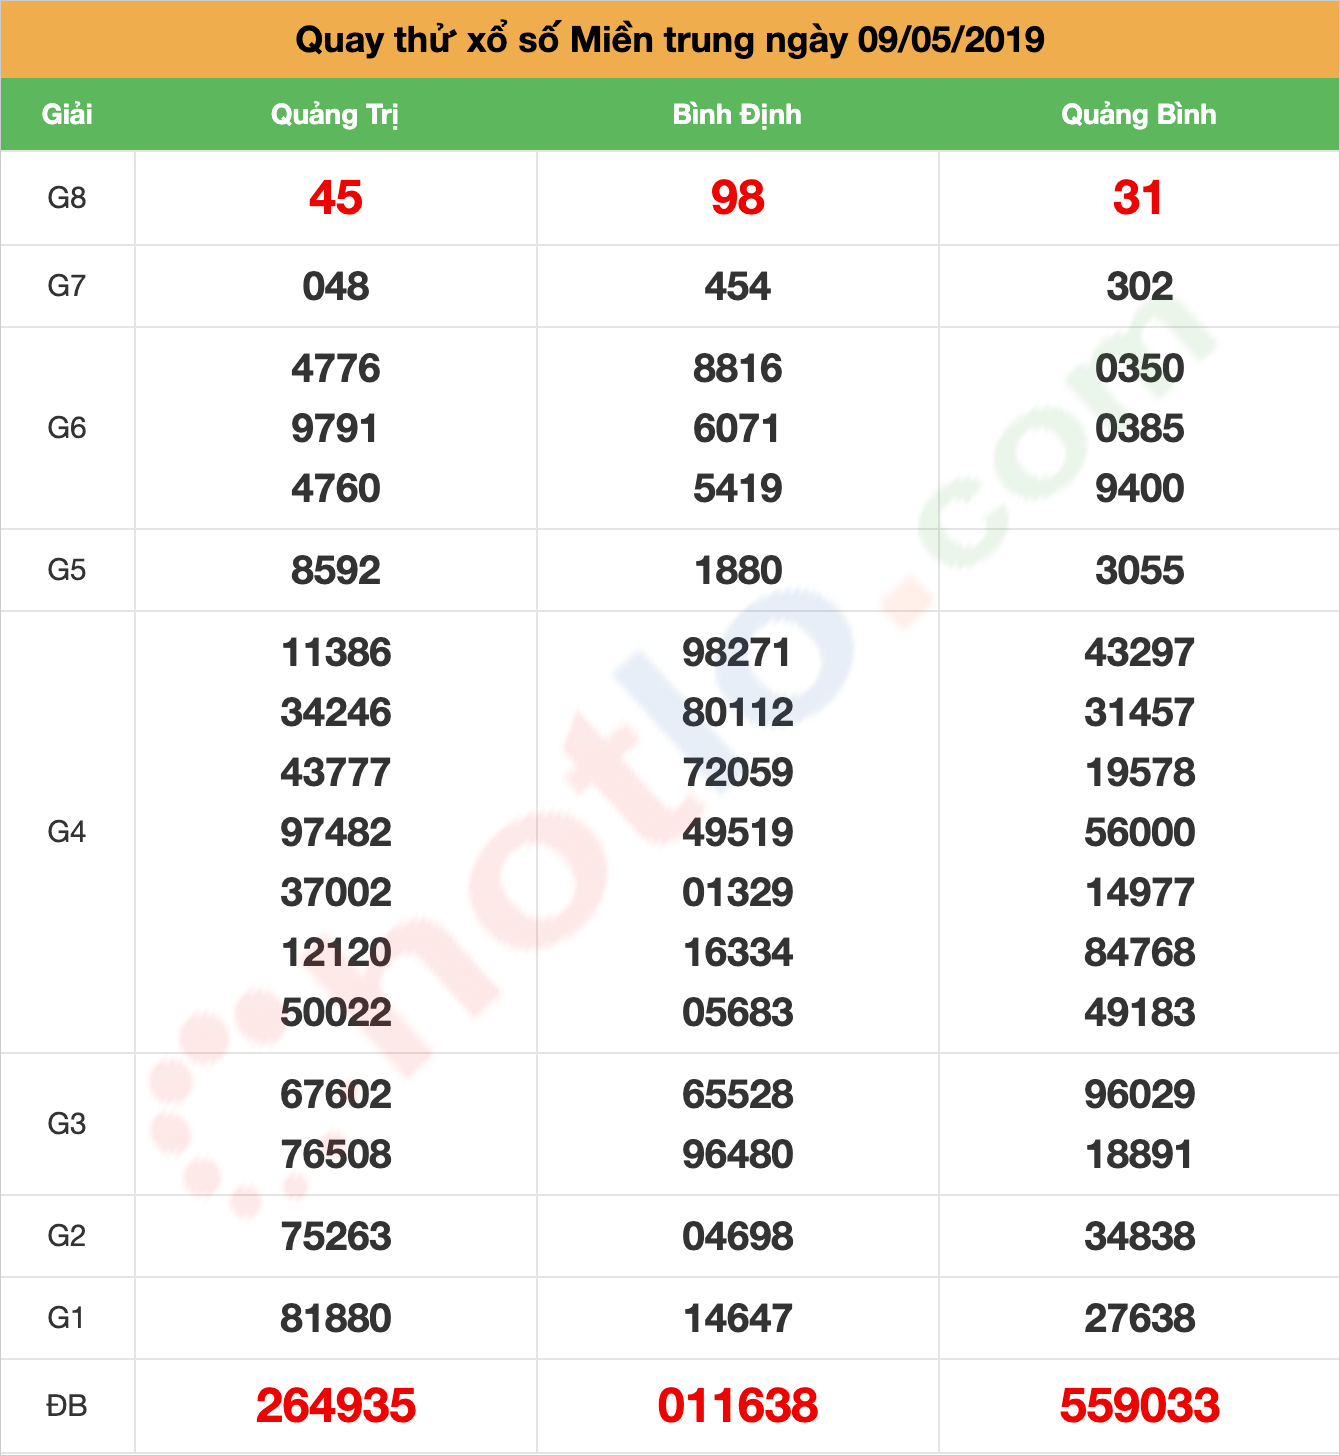Select G5 number 1880
Image resolution: width=1340 pixels, height=1456 pixels.
pos(738,571)
